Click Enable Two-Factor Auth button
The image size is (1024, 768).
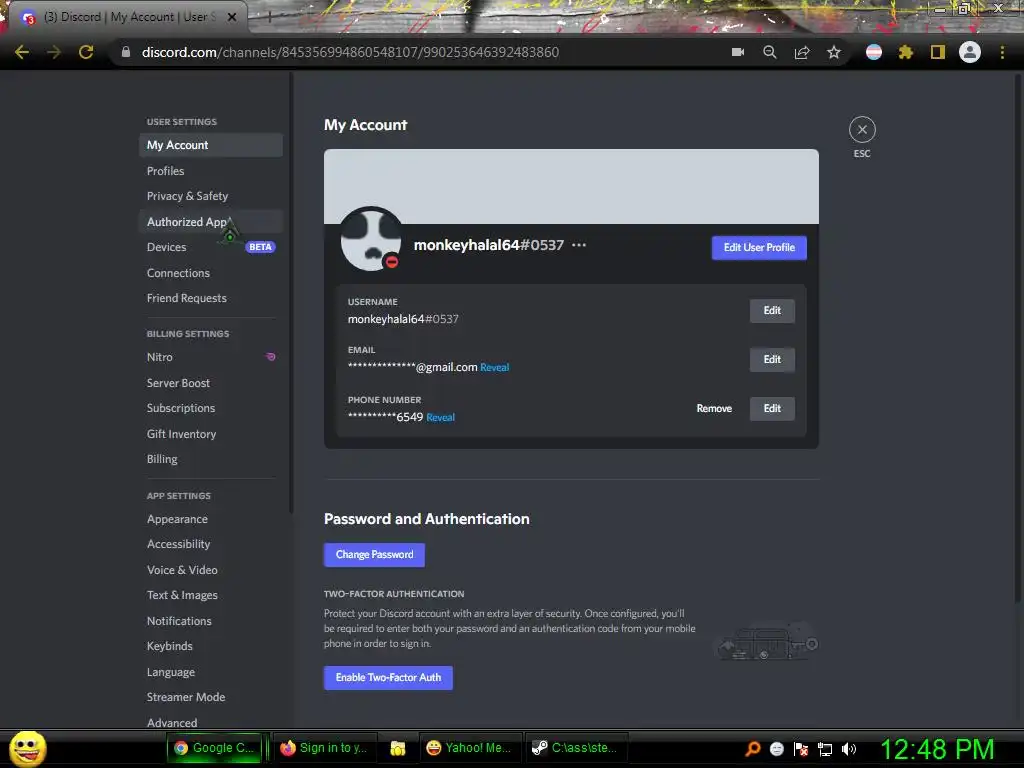pyautogui.click(x=388, y=677)
